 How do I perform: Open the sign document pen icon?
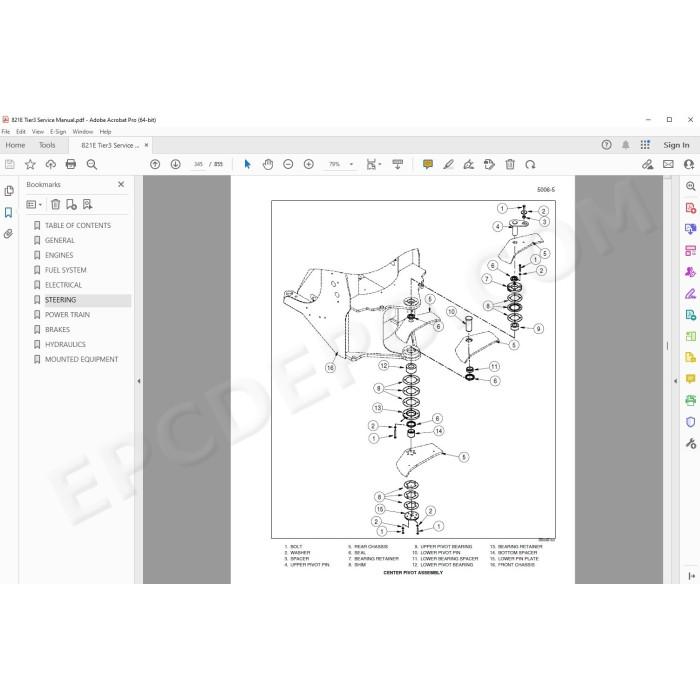coord(469,165)
